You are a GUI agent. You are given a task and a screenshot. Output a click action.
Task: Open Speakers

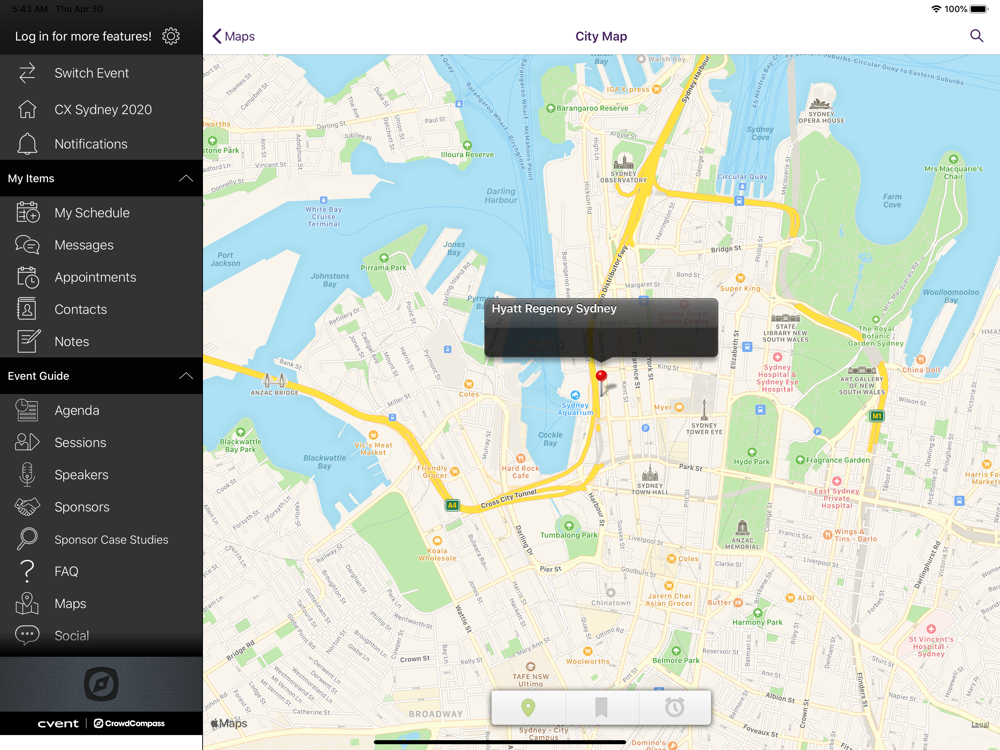coord(101,474)
